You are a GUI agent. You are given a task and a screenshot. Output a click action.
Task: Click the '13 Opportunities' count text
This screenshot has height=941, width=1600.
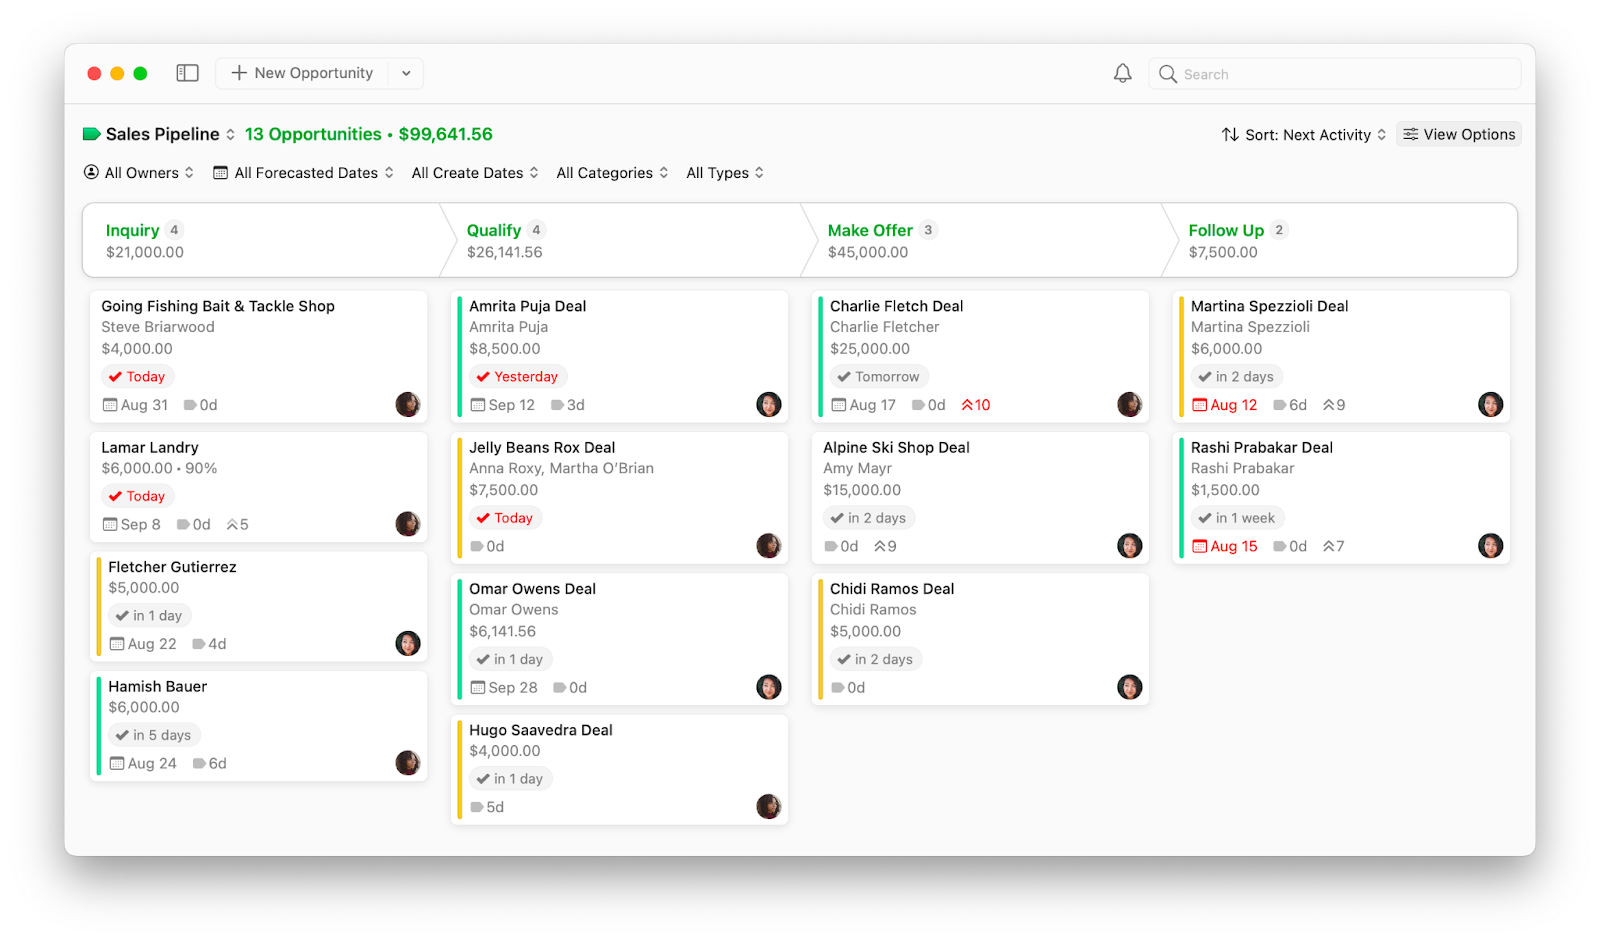313,134
